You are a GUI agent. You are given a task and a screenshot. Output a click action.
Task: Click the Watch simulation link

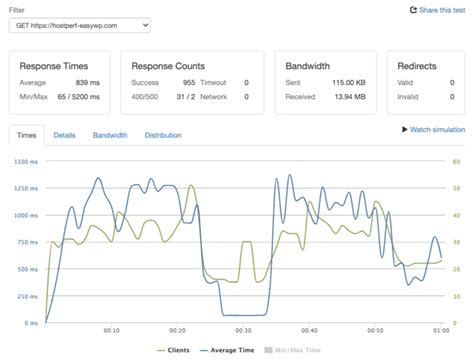[x=437, y=129]
